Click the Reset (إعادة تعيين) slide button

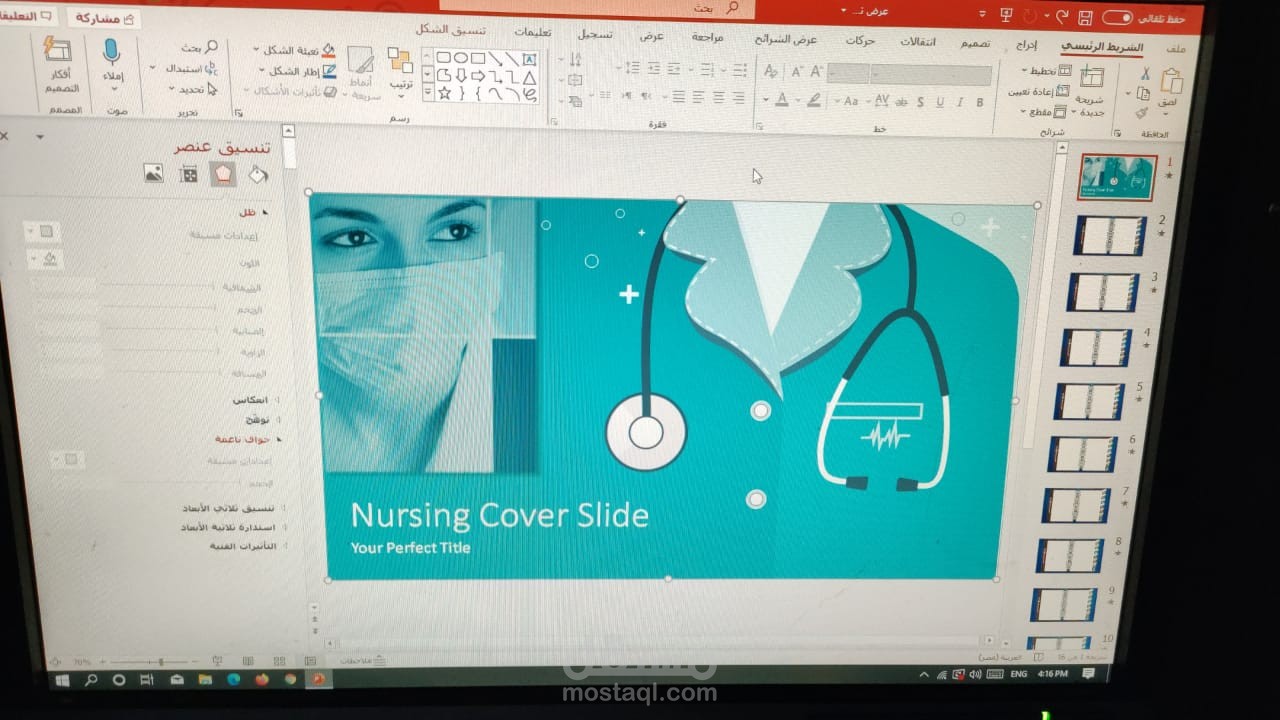pos(1040,91)
